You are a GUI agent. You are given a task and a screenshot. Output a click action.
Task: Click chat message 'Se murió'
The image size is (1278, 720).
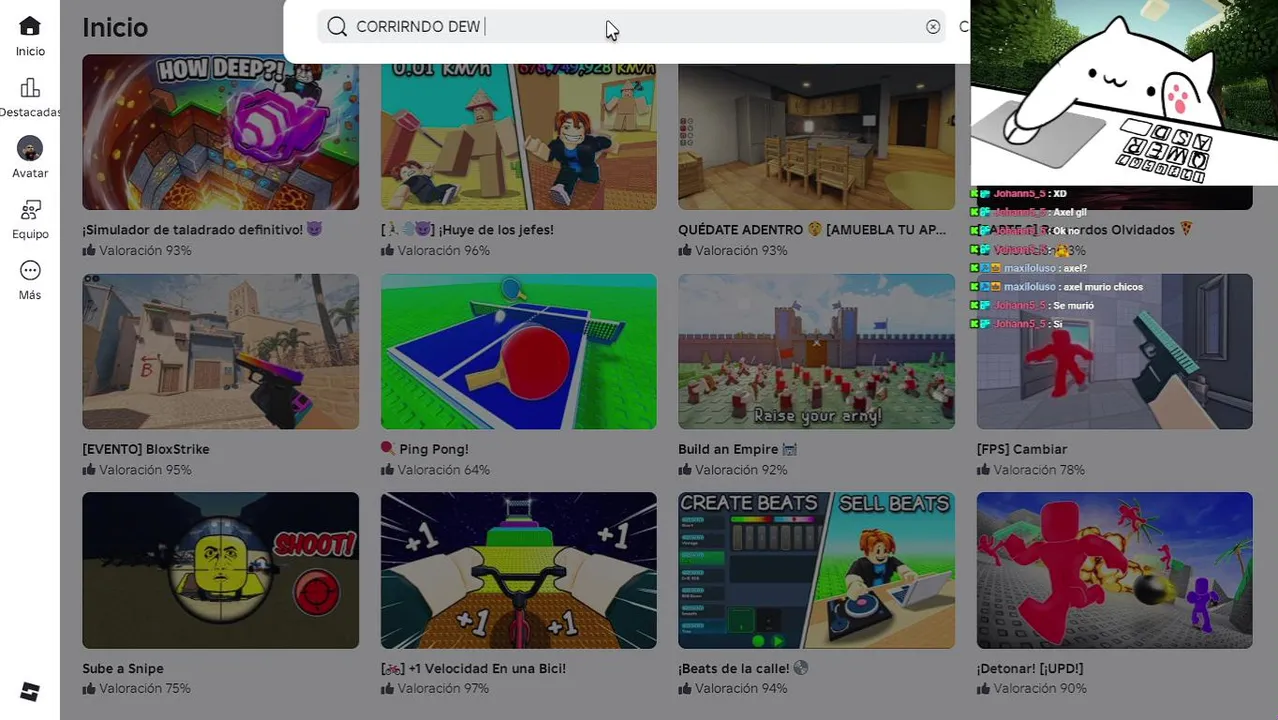pos(1034,306)
